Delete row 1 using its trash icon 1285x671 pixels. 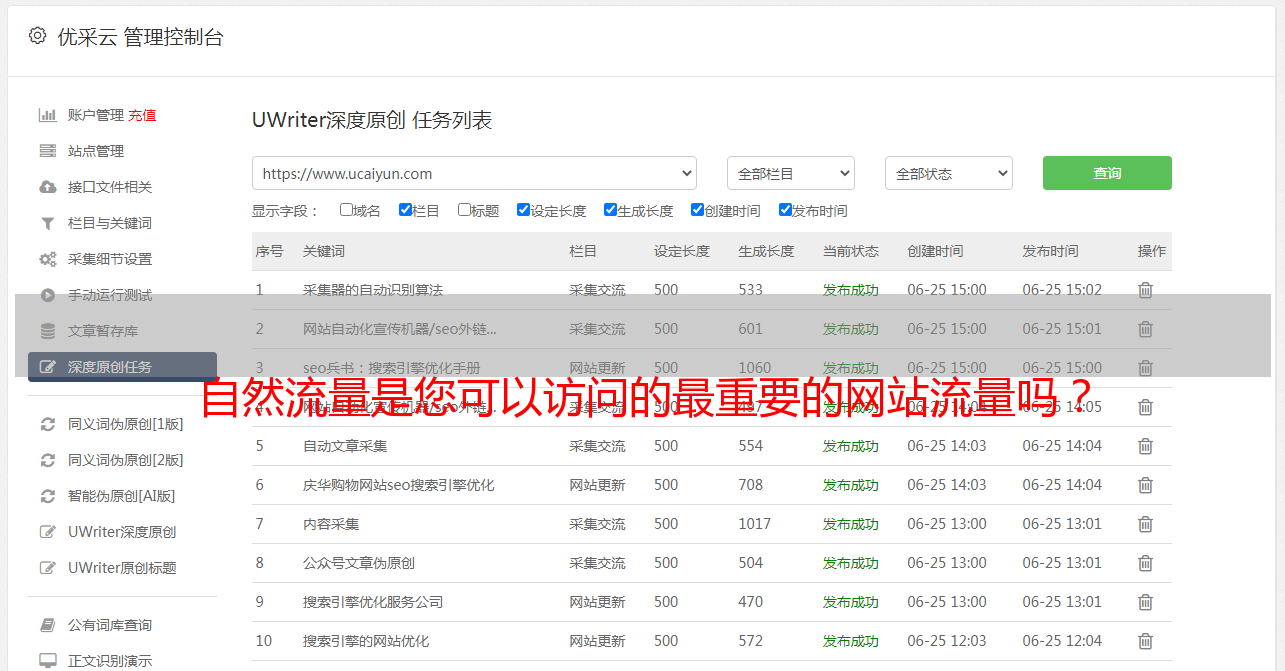[1145, 290]
